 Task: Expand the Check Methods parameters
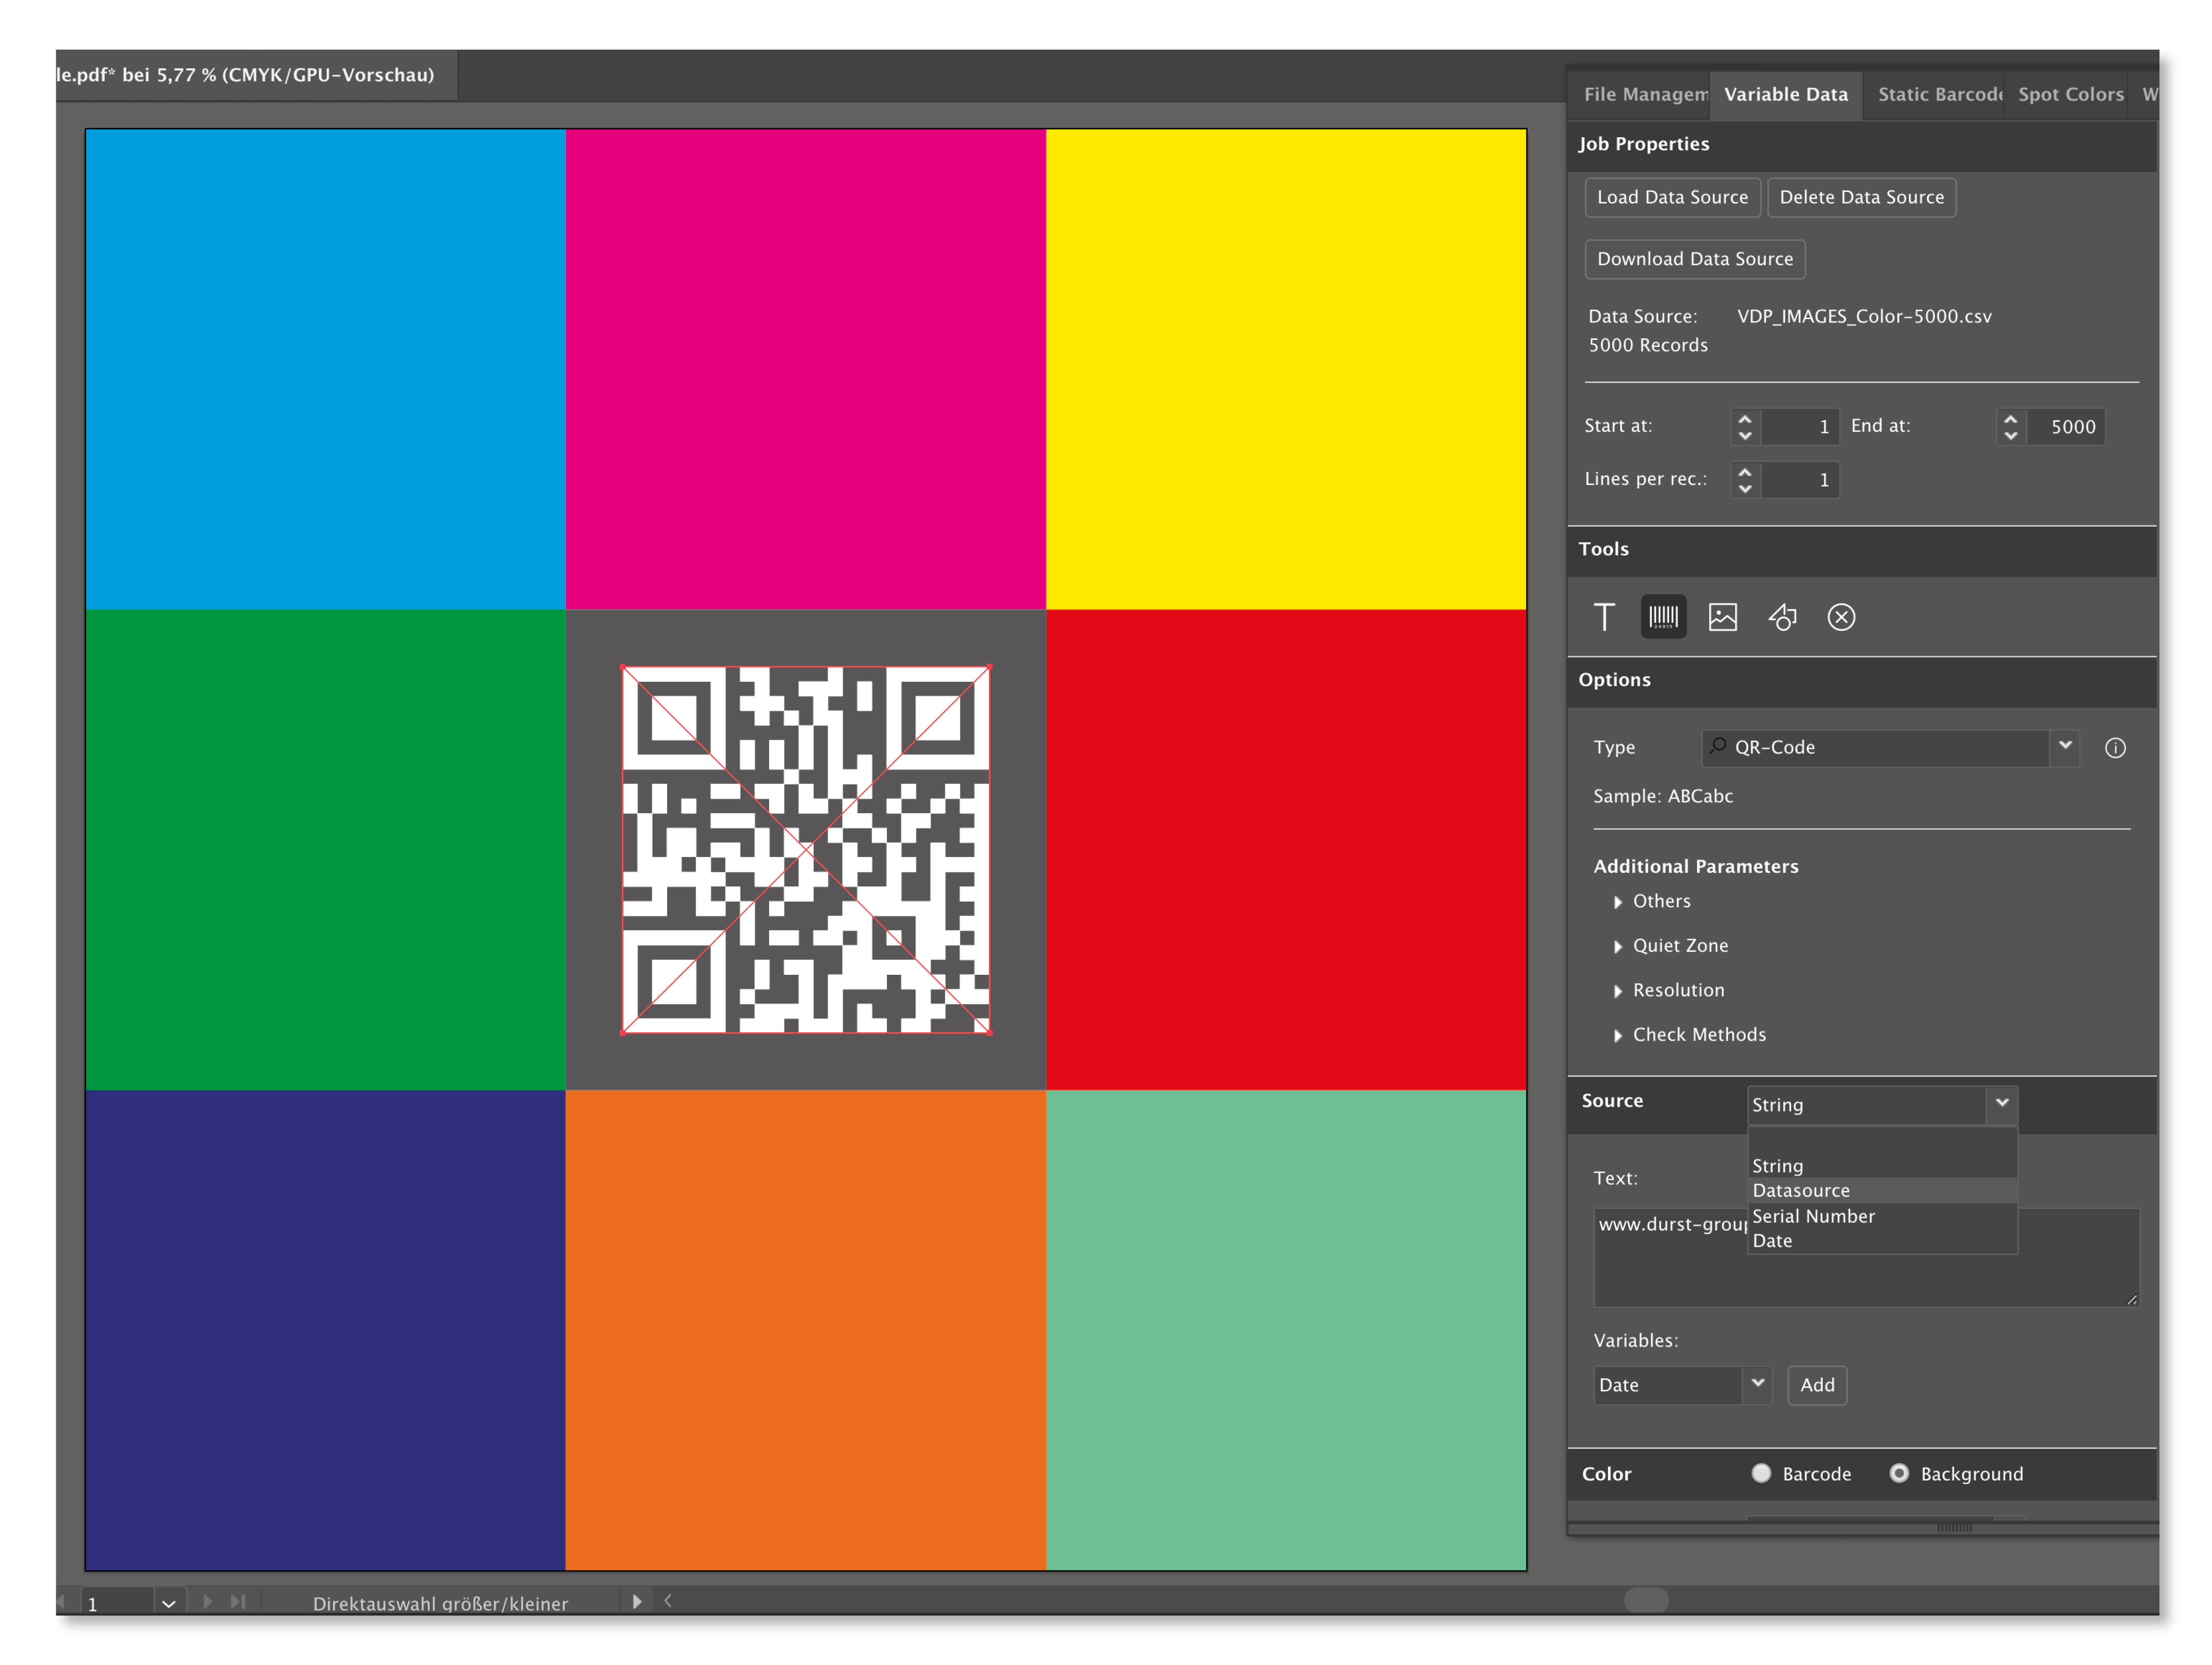(x=1618, y=1035)
